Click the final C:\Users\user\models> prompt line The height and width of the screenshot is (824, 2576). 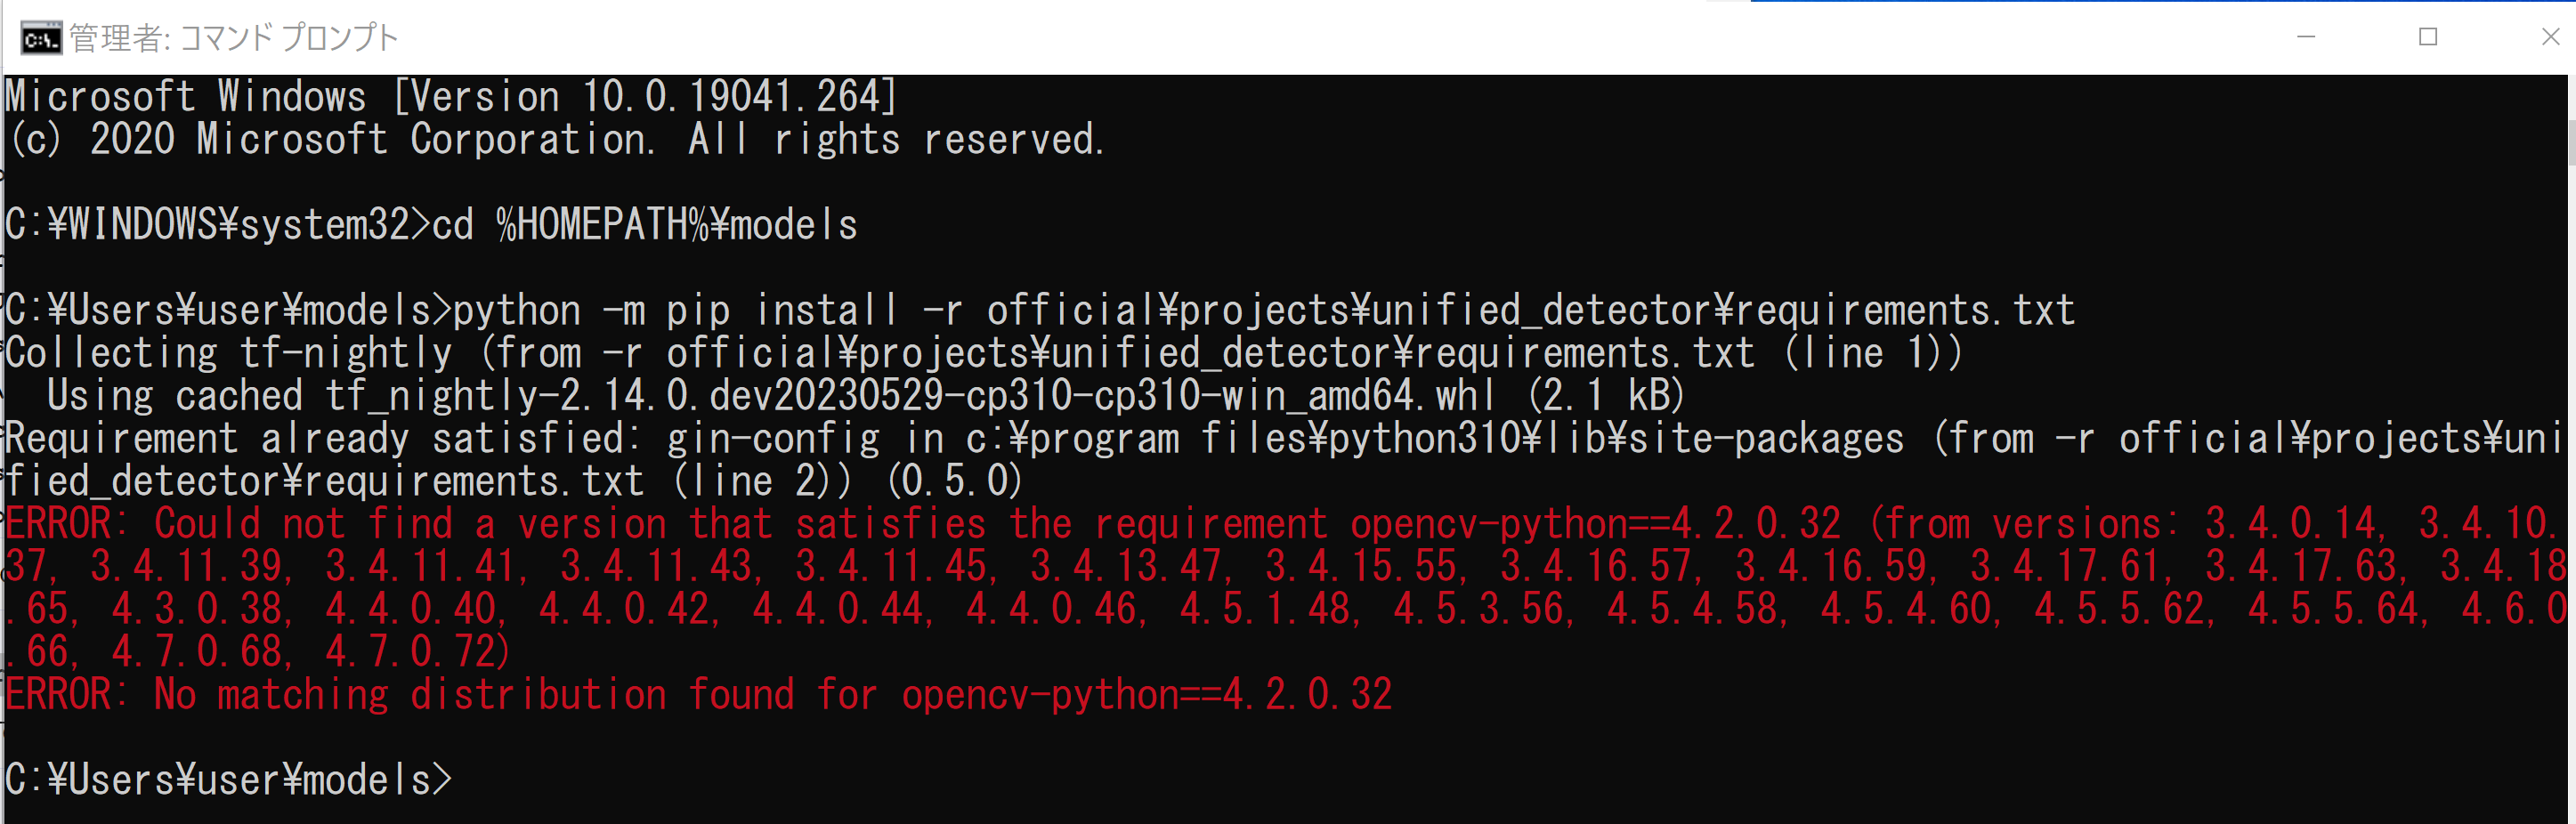(229, 780)
